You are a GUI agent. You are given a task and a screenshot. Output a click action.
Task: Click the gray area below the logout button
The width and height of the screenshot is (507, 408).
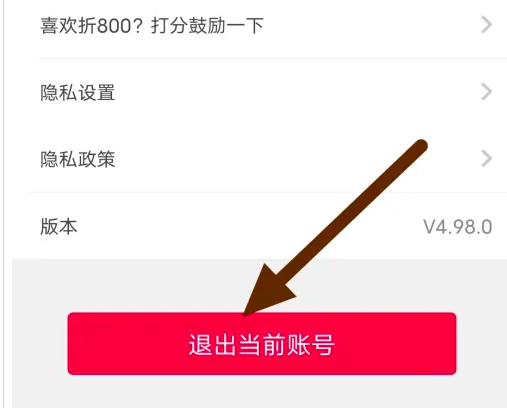[x=262, y=392]
